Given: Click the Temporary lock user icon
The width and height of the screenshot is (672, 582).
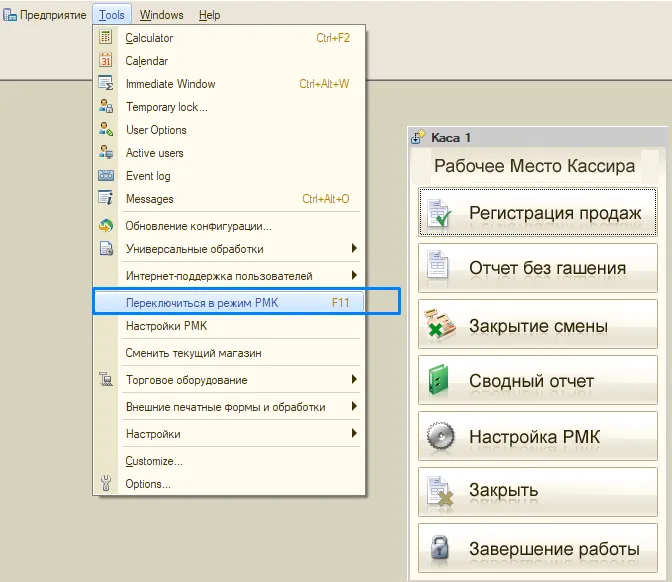Looking at the screenshot, I should click(105, 106).
